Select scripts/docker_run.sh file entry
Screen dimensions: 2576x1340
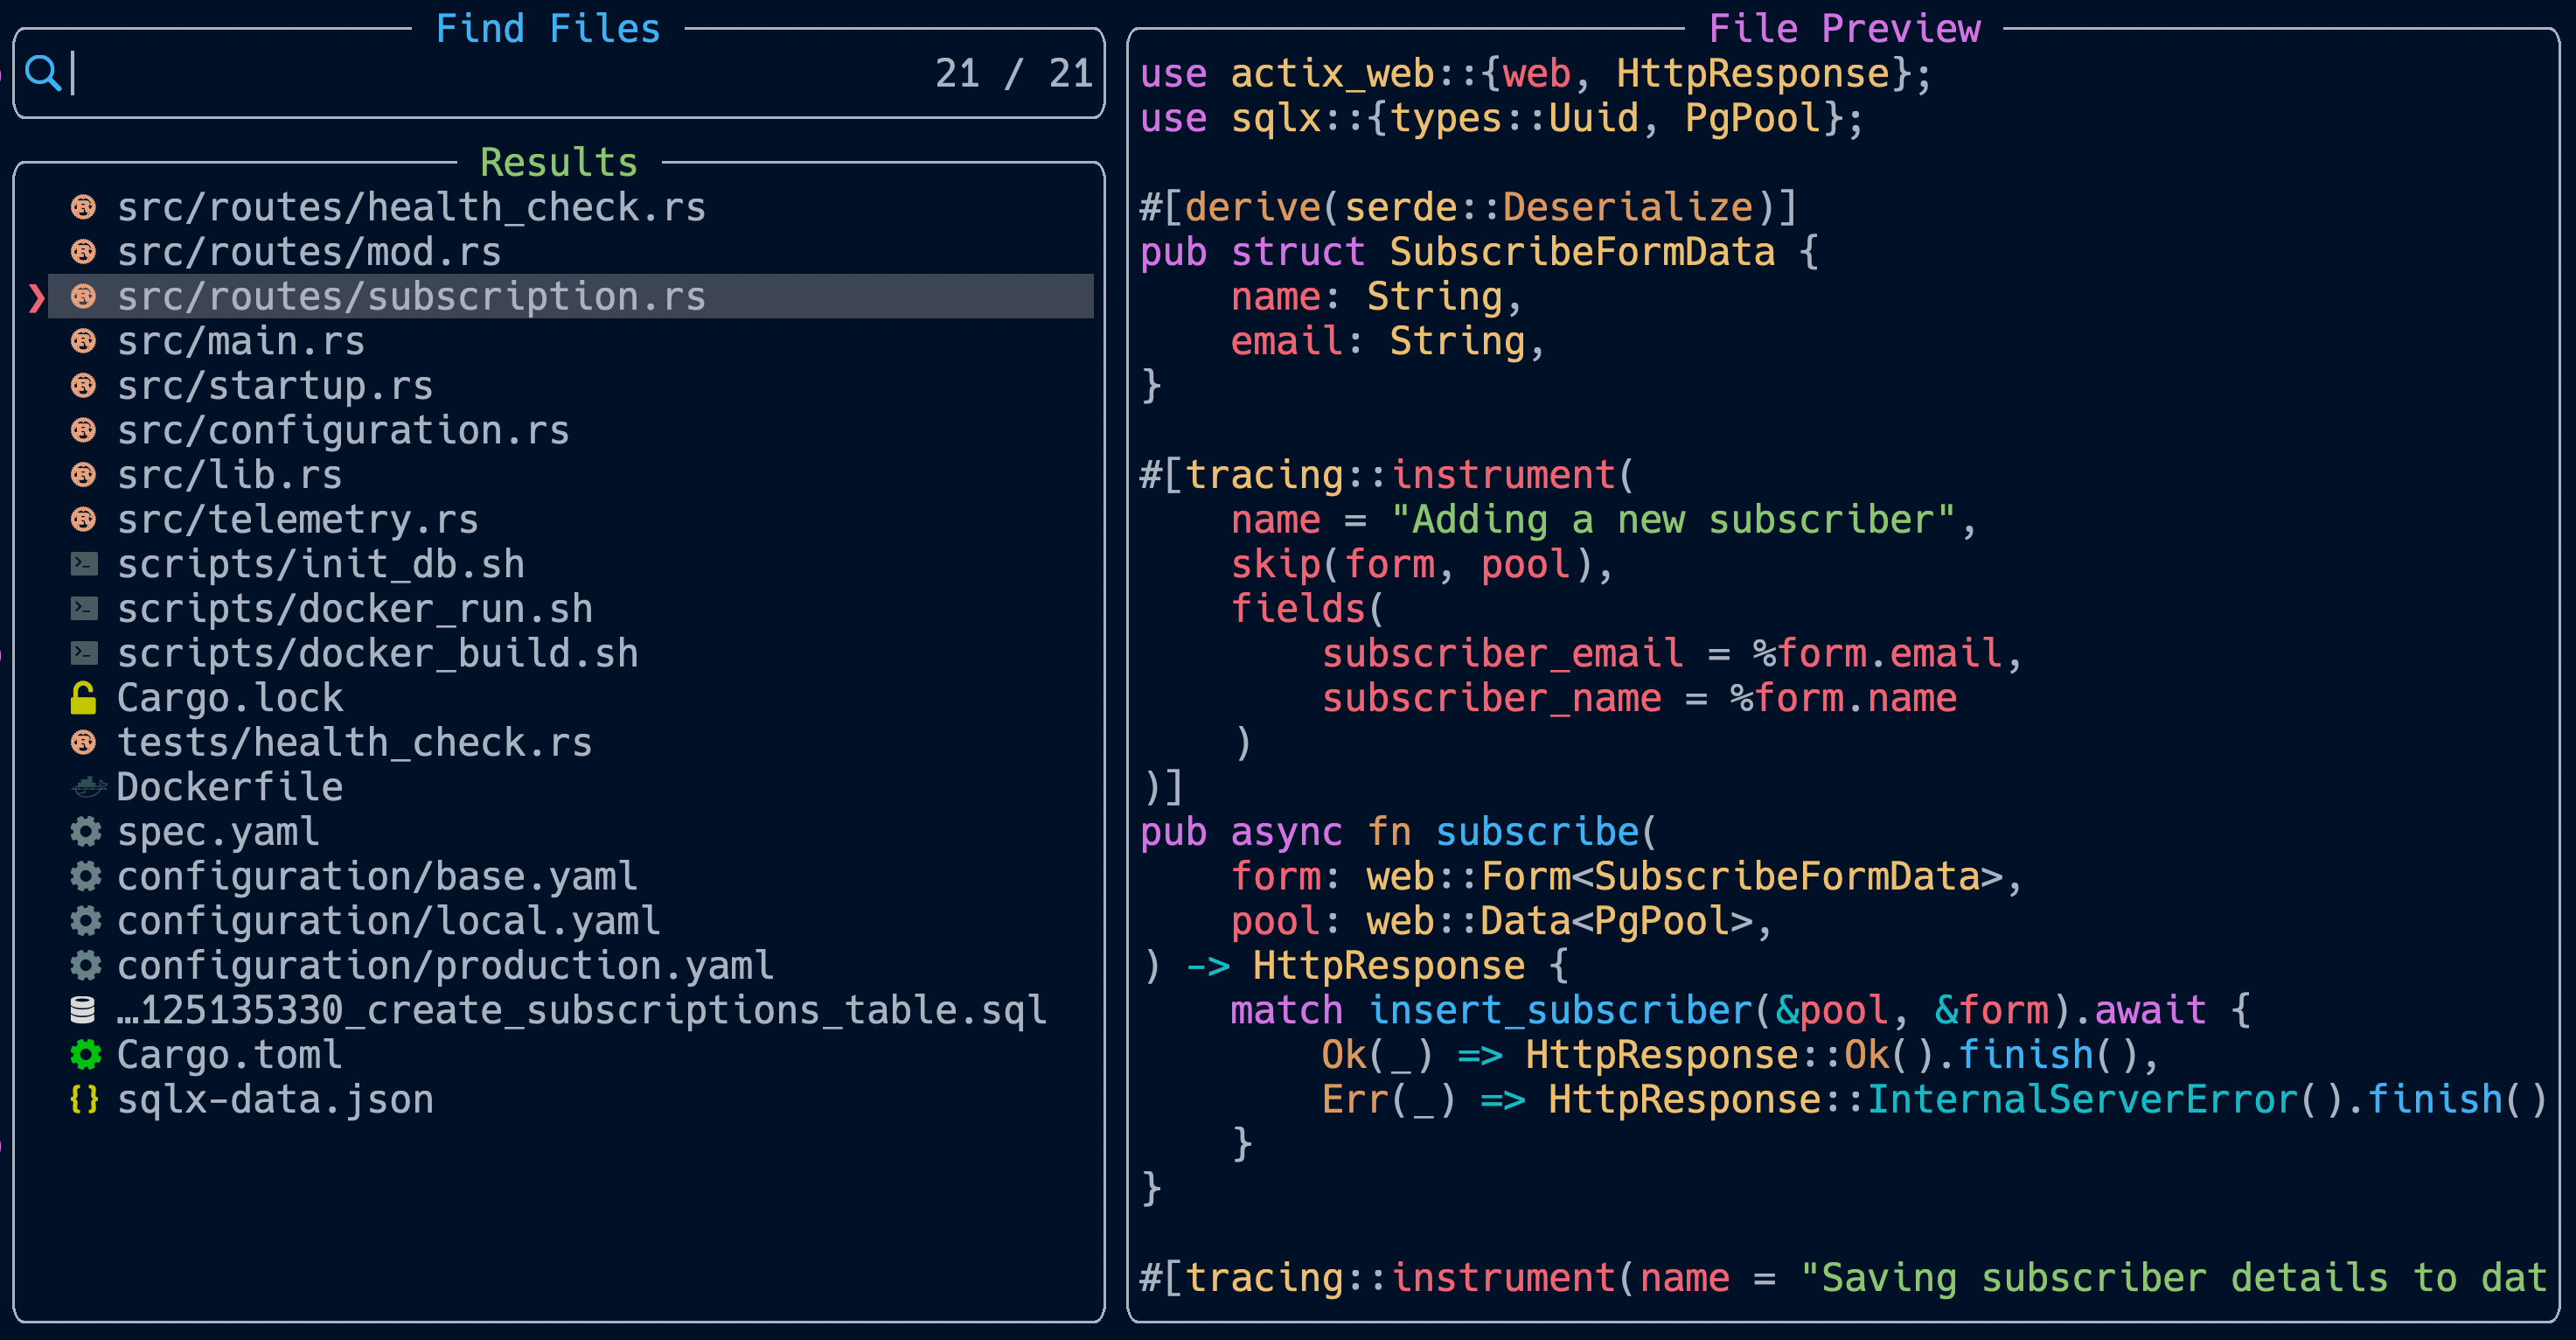571,608
